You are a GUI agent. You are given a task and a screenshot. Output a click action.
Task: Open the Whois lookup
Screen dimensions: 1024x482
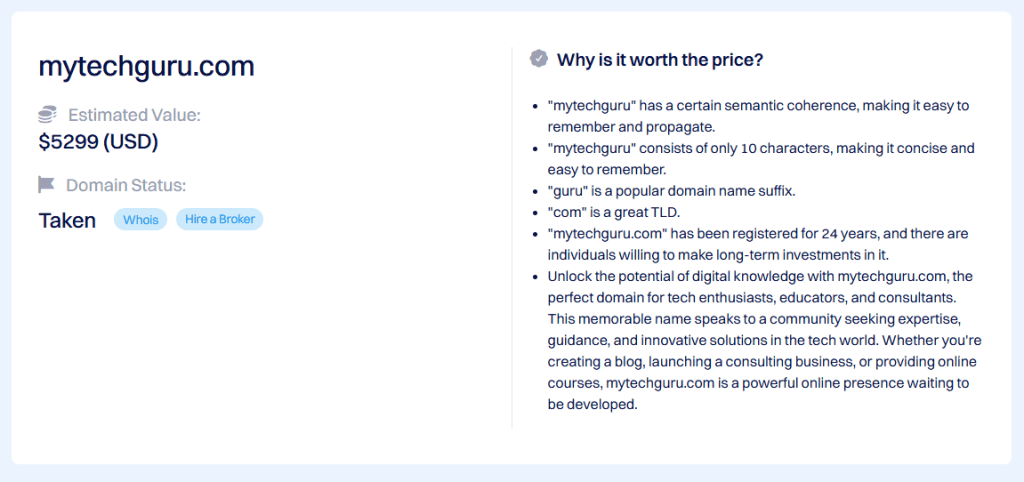pyautogui.click(x=141, y=220)
